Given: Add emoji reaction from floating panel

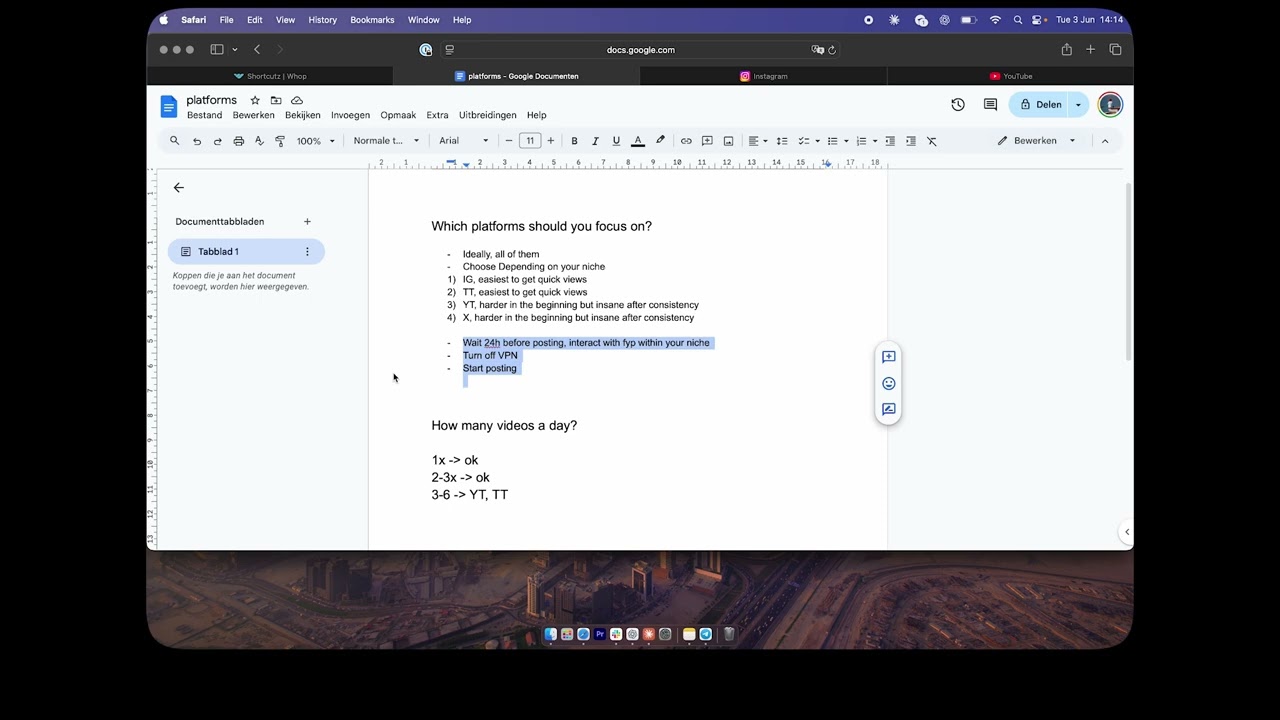Looking at the screenshot, I should (x=888, y=383).
